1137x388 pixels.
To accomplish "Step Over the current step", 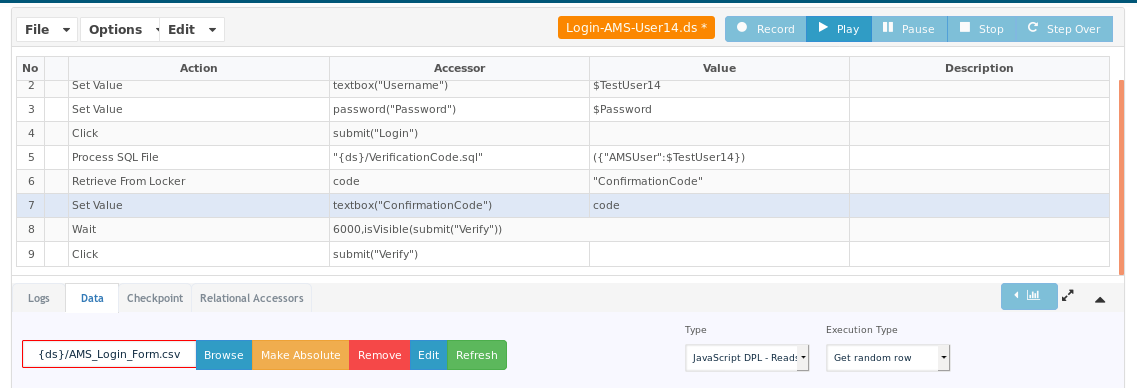I will [x=1064, y=29].
